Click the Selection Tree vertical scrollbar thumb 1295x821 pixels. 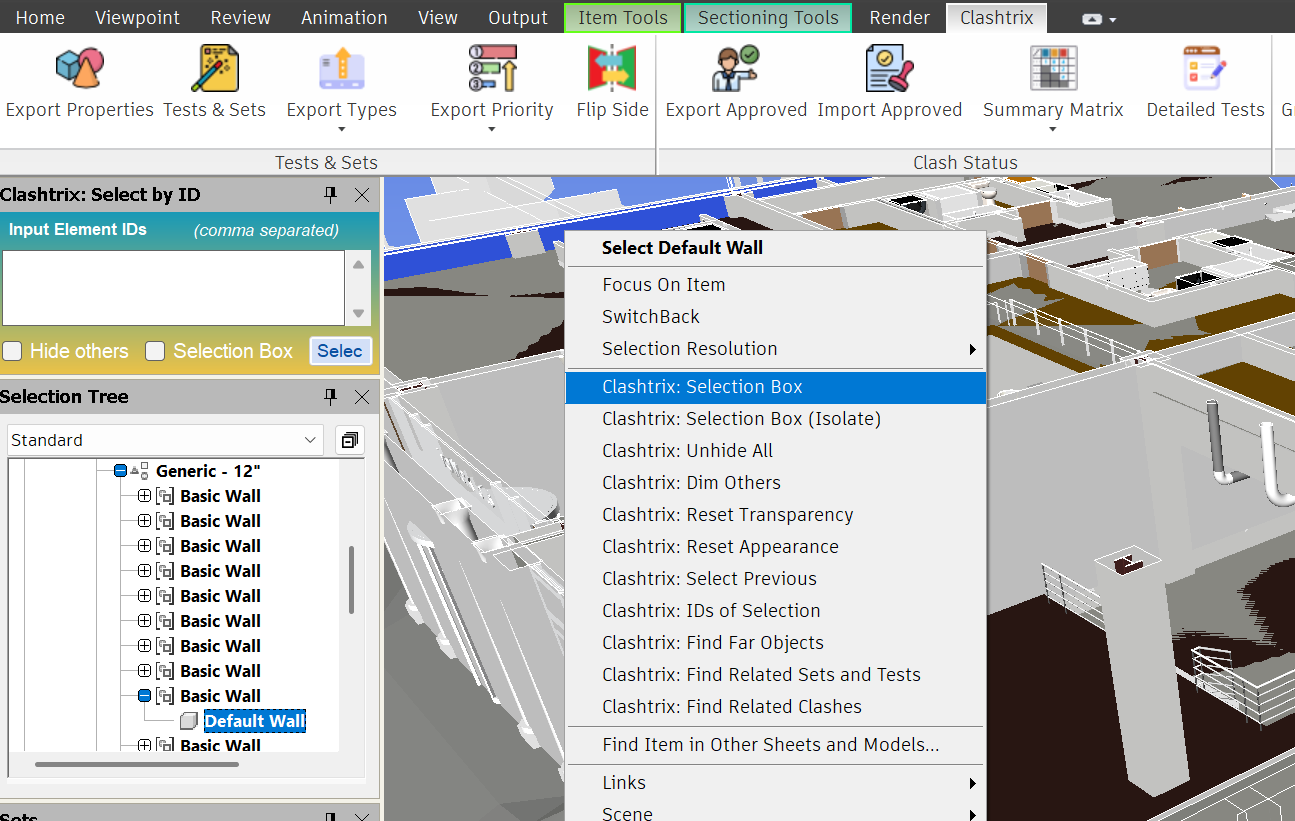tap(351, 580)
